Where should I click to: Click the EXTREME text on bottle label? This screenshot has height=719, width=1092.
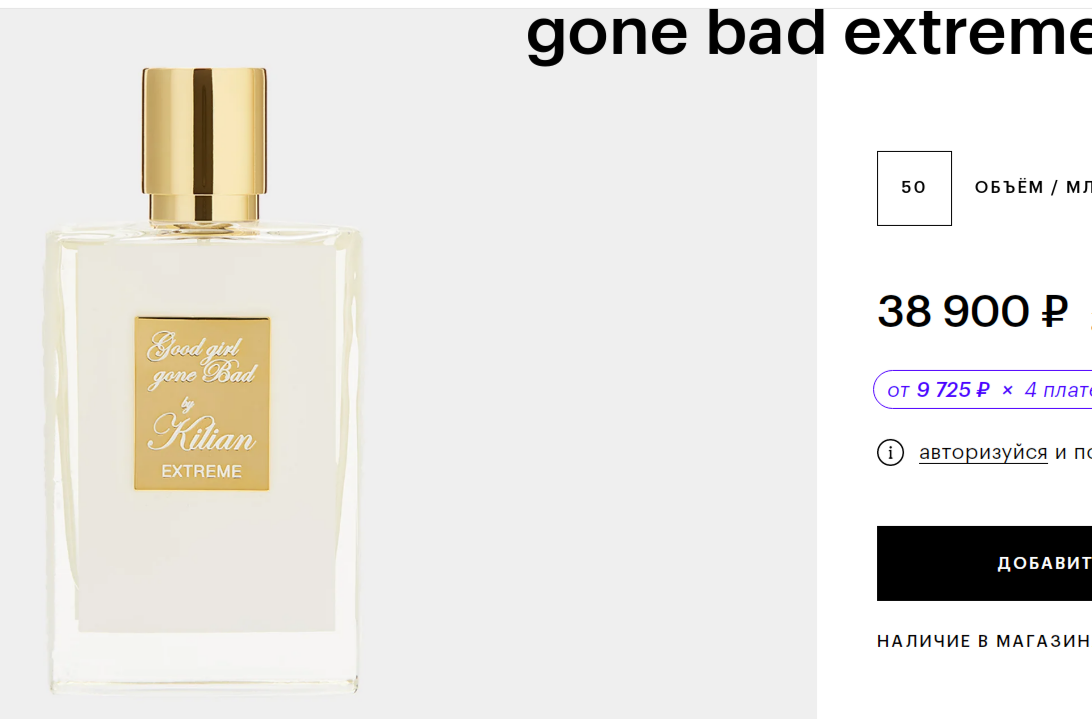[202, 472]
